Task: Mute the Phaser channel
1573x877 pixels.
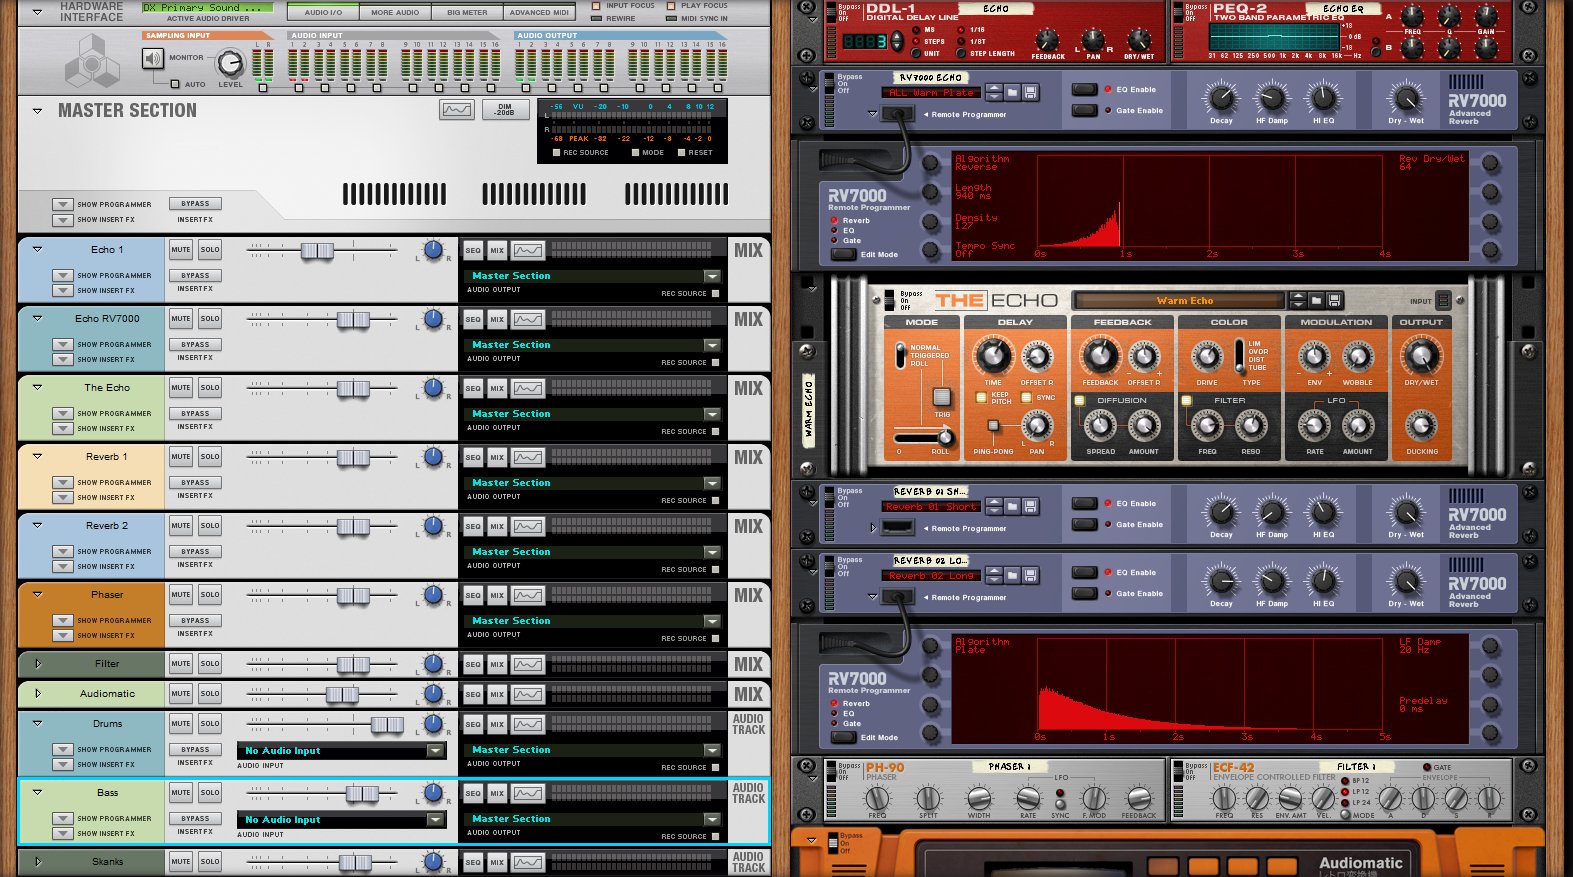Action: (181, 595)
